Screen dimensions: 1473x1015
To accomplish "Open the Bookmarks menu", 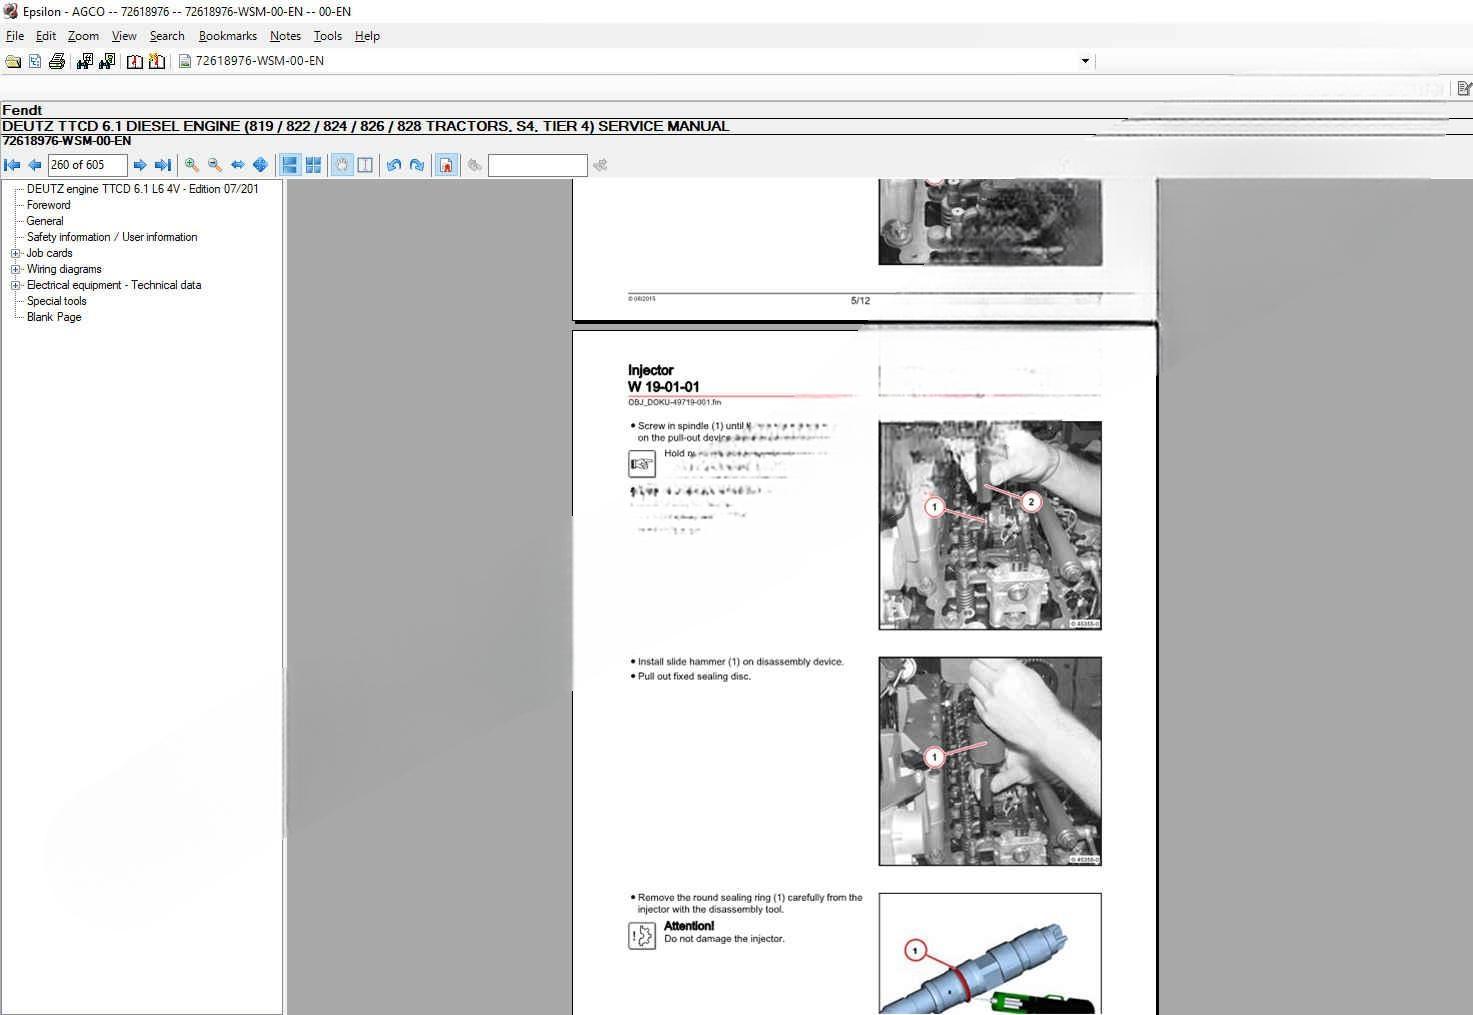I will click(227, 36).
